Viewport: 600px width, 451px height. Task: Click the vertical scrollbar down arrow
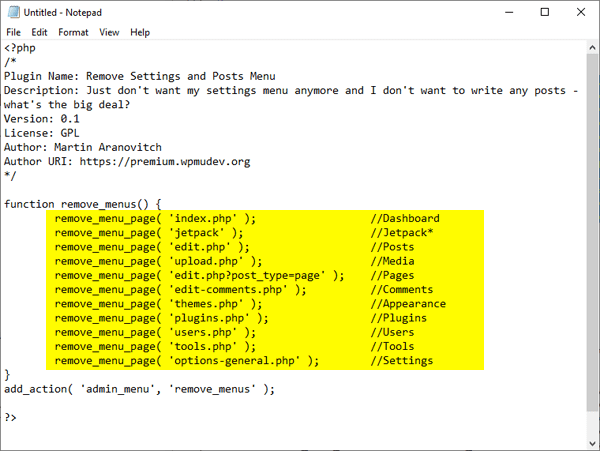(591, 427)
